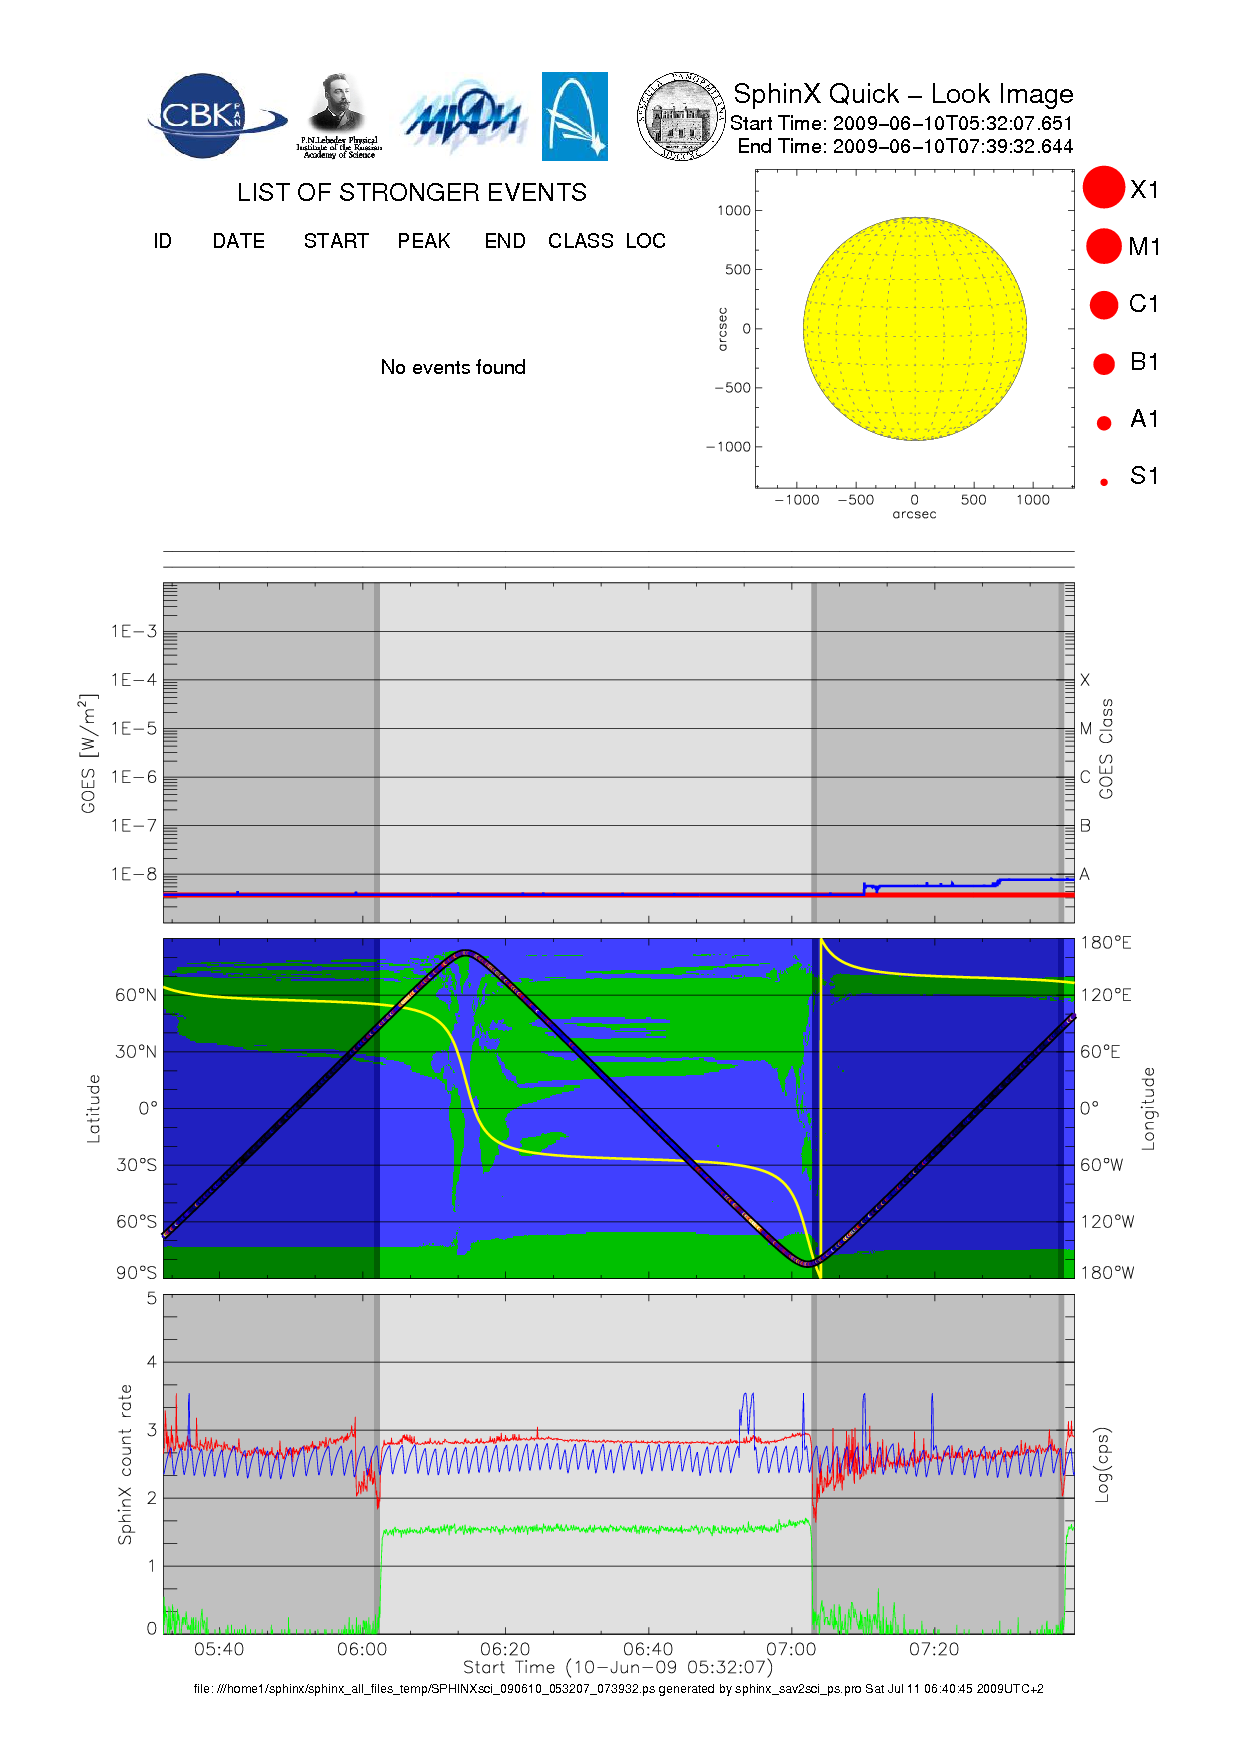Click the blue square comet logo
This screenshot has height=1754, width=1240.
tap(575, 116)
